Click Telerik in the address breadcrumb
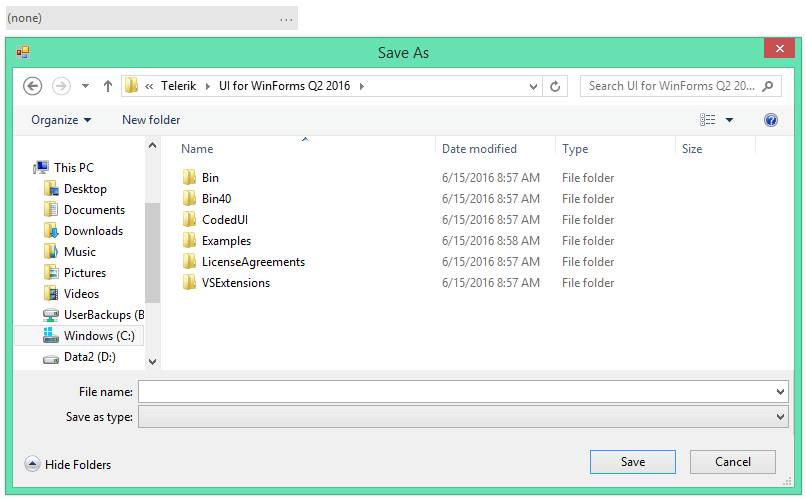 click(x=178, y=86)
